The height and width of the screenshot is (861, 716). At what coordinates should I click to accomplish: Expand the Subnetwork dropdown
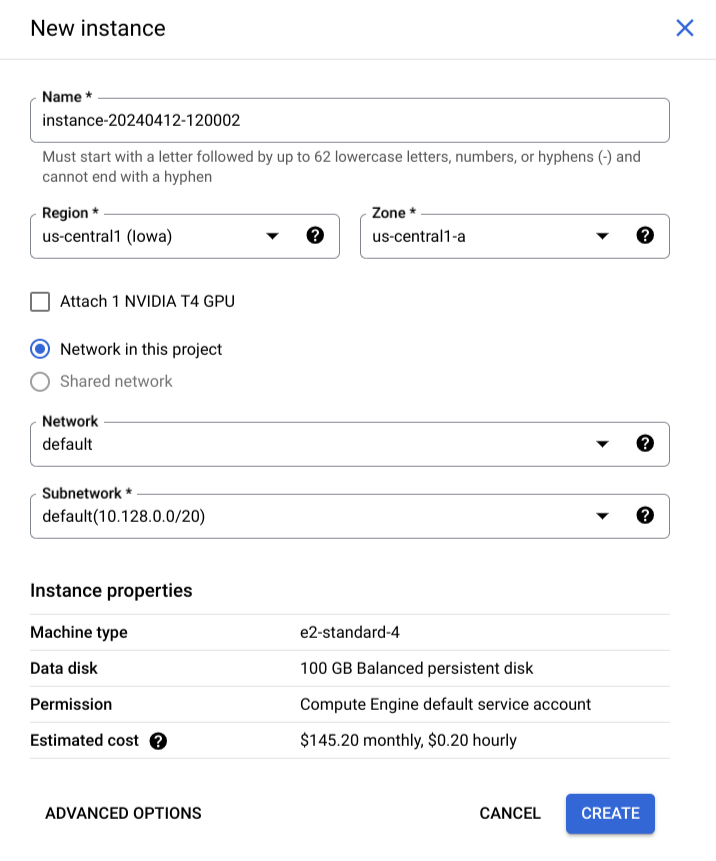(x=300, y=516)
